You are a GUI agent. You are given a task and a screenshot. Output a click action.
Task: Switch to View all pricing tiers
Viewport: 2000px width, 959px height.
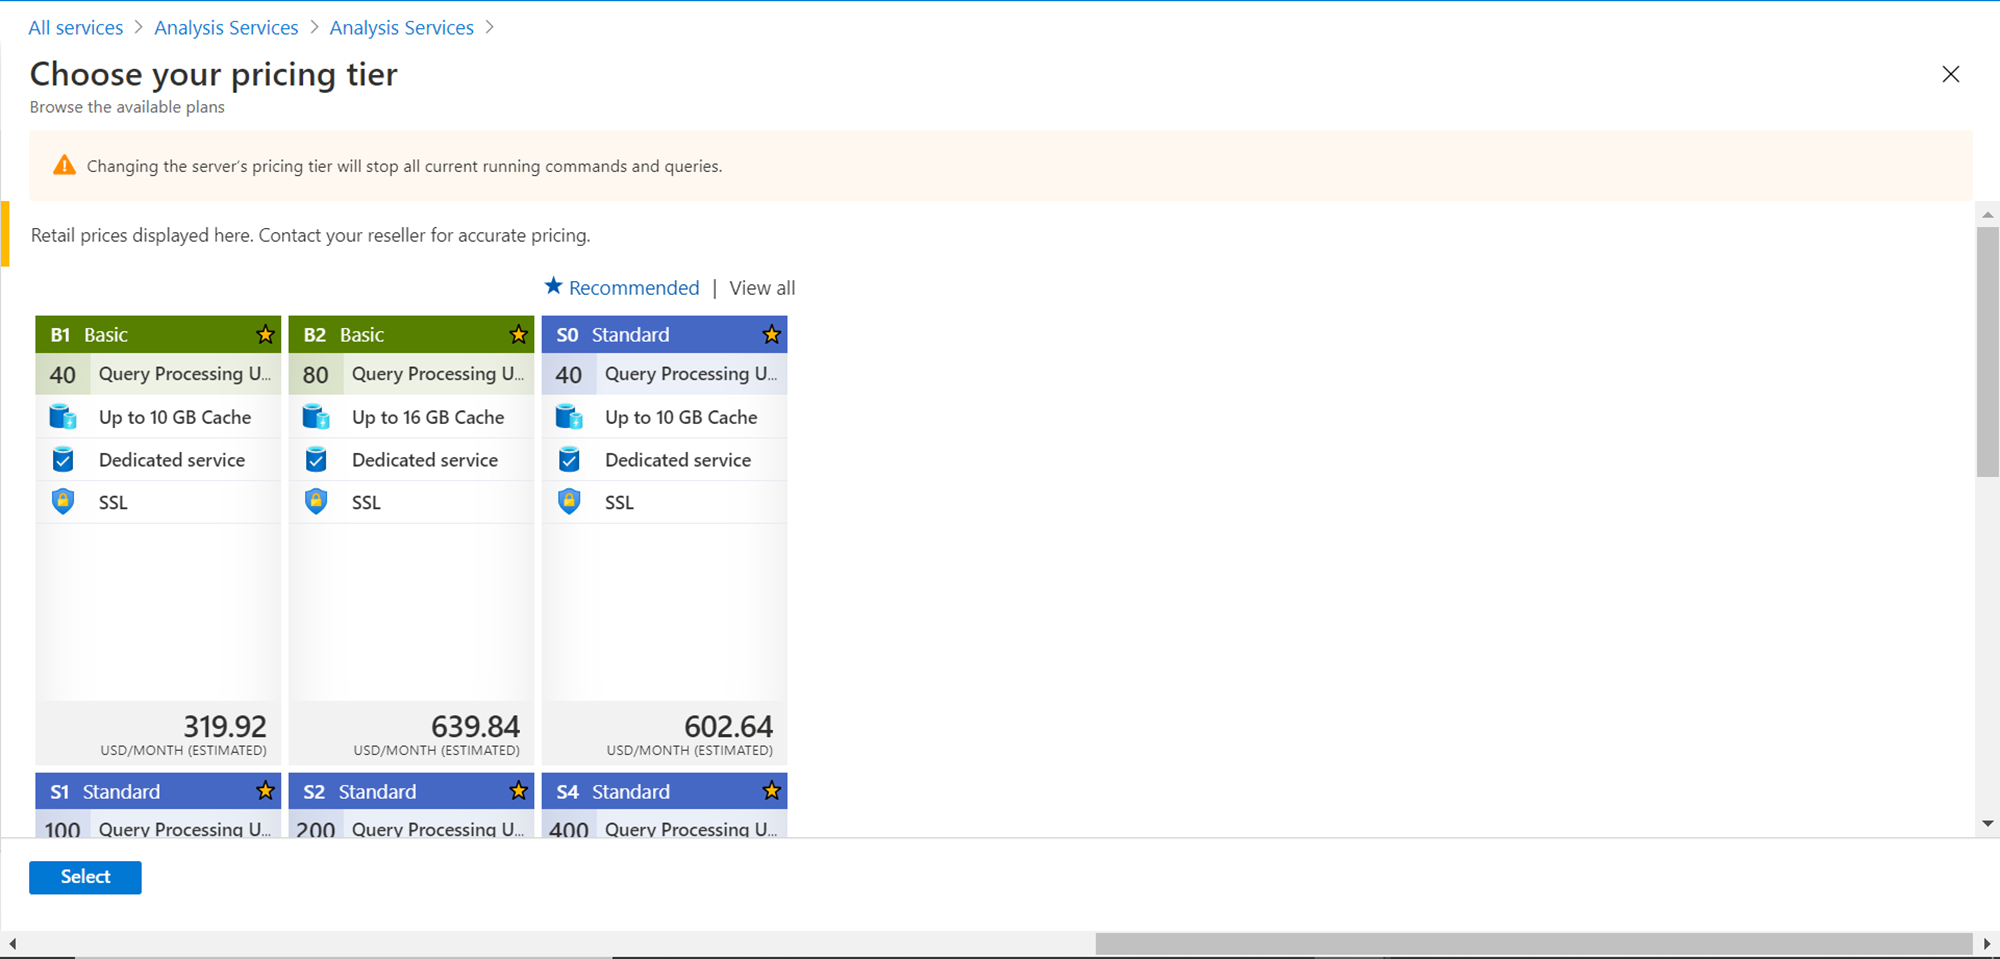(x=762, y=288)
